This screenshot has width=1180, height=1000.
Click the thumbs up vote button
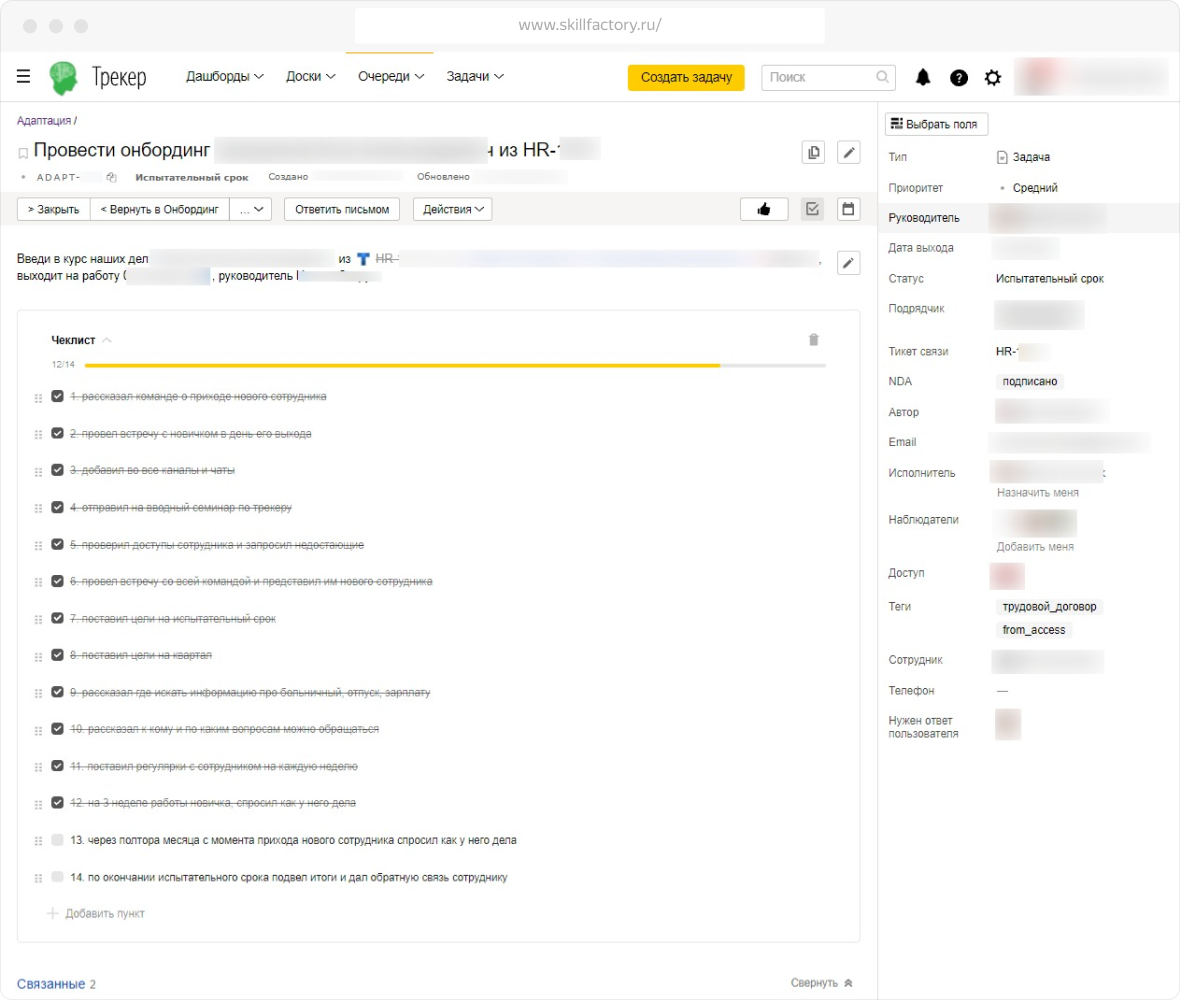tap(763, 209)
